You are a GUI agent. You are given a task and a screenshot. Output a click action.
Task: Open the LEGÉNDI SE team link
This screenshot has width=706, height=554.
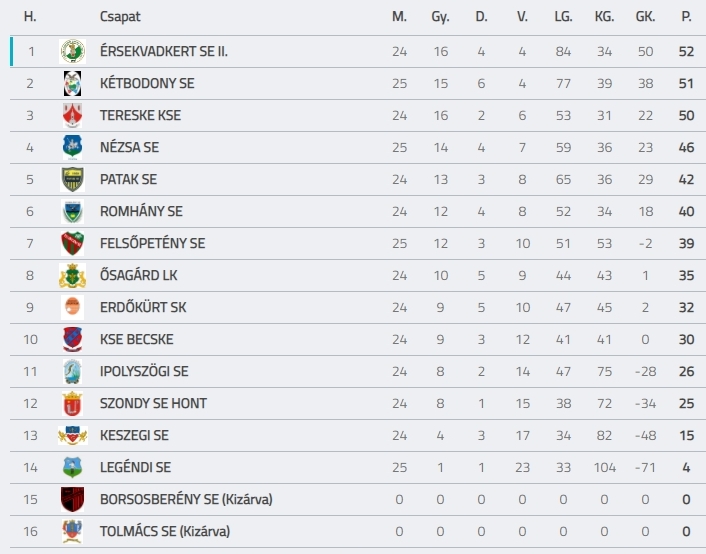pos(136,467)
